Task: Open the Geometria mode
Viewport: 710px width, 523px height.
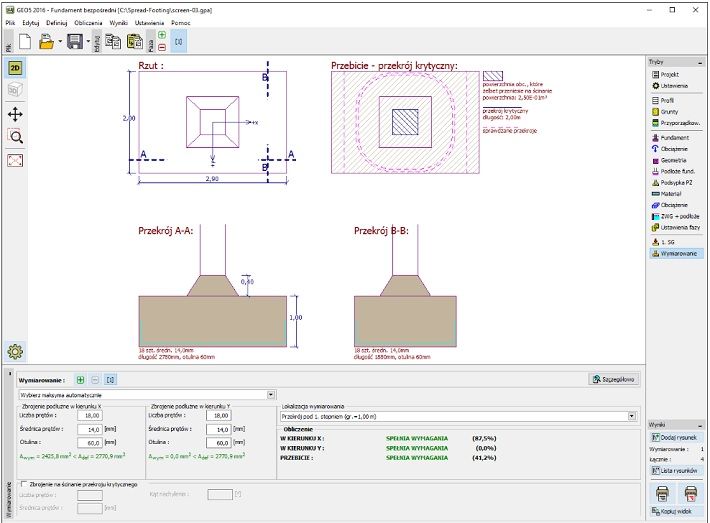Action: click(x=676, y=160)
